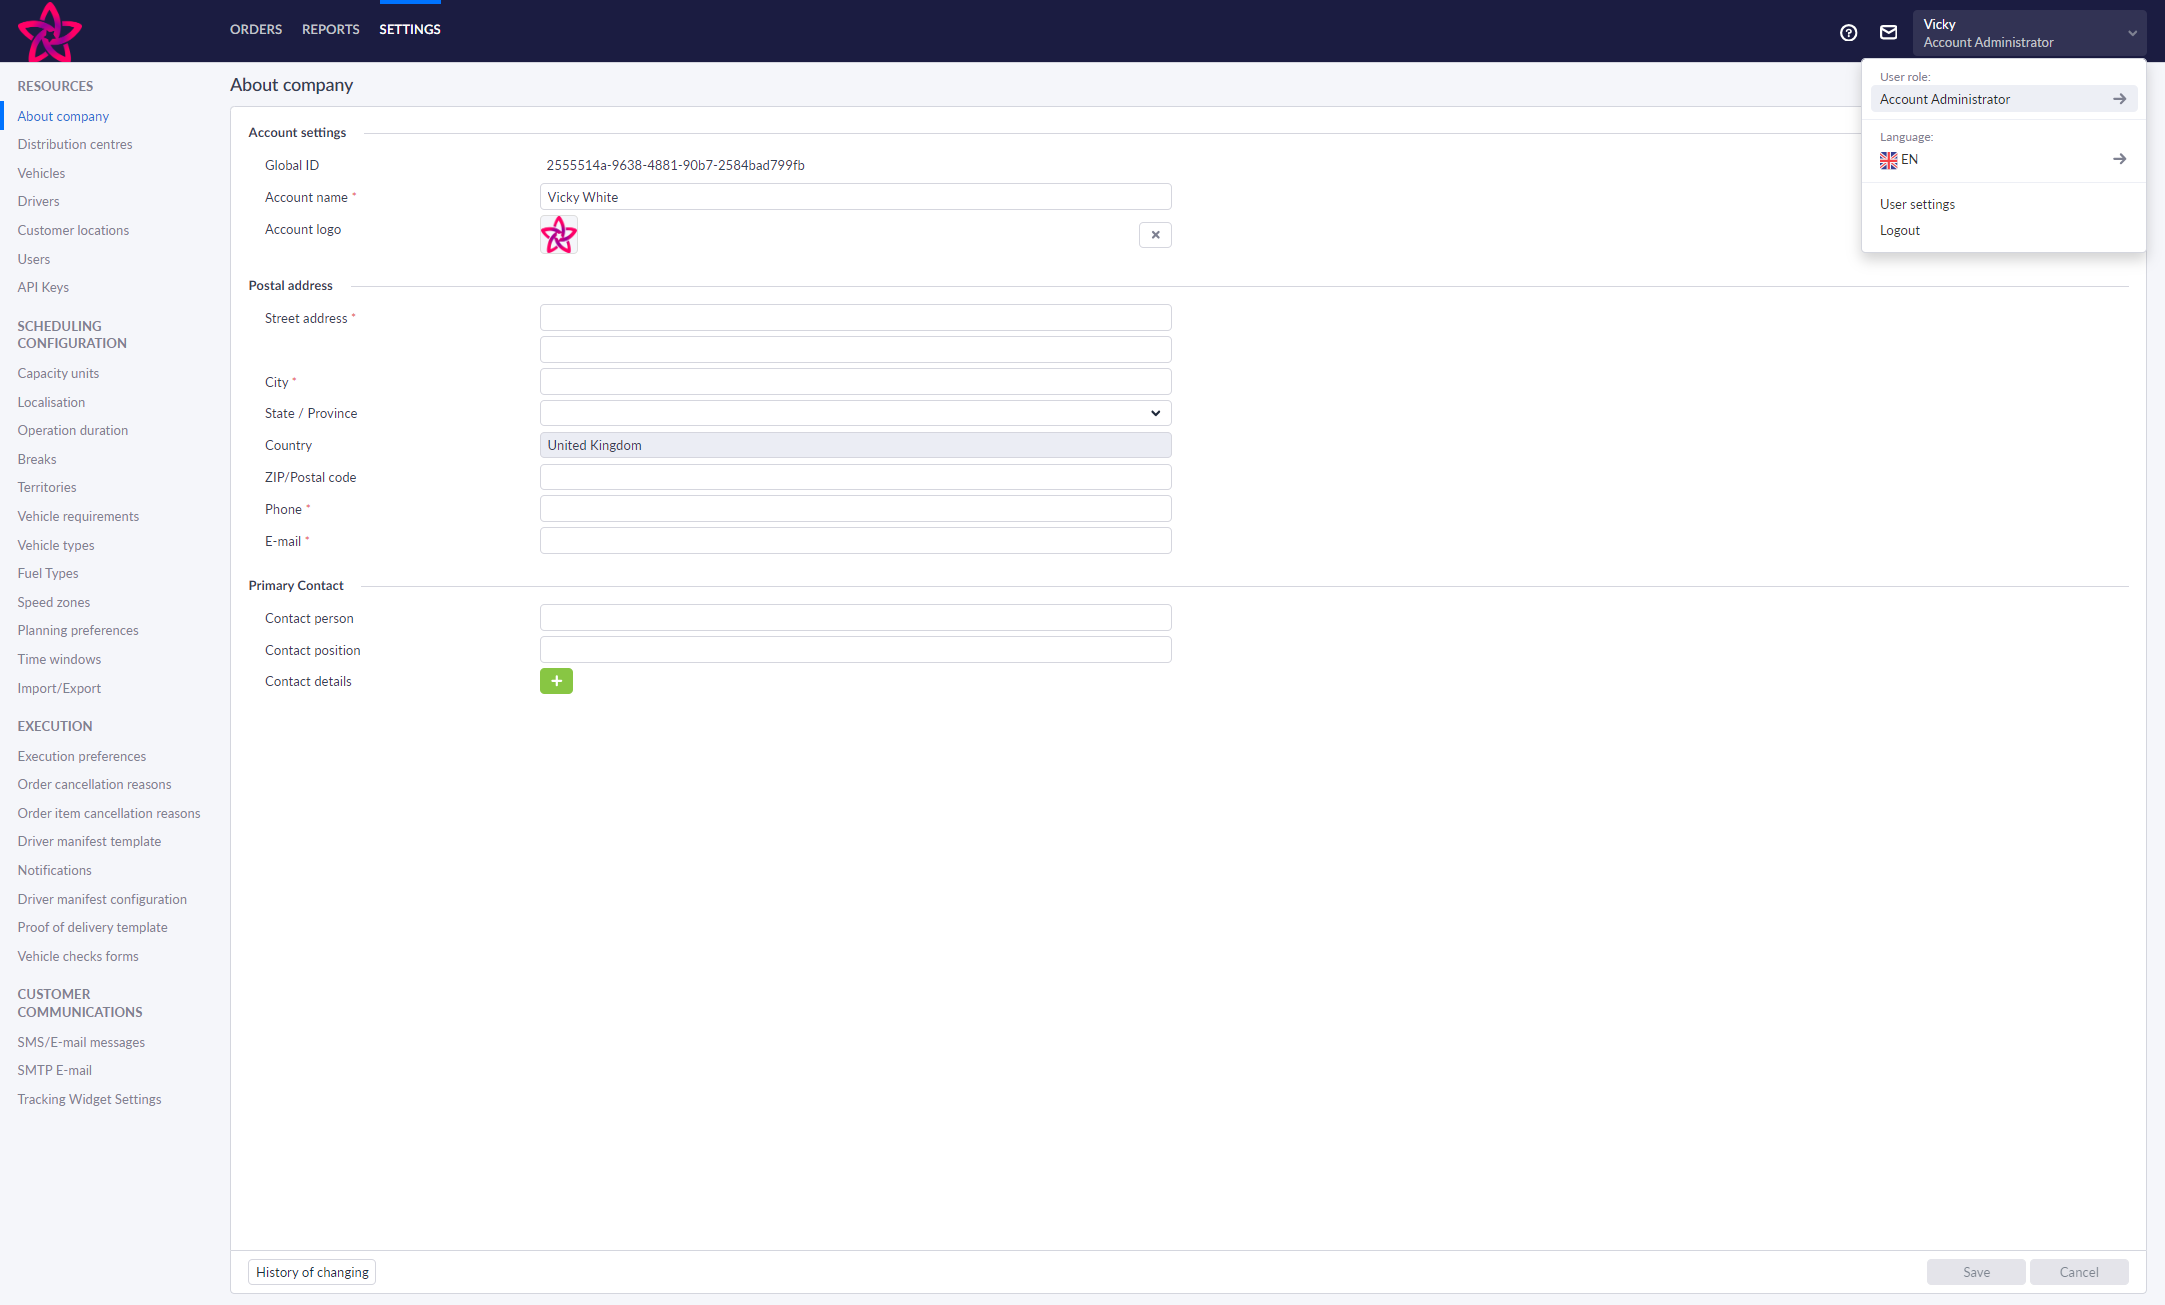Screen dimensions: 2165x1305
Task: Open Customer locations in sidebar
Action: [x=73, y=230]
